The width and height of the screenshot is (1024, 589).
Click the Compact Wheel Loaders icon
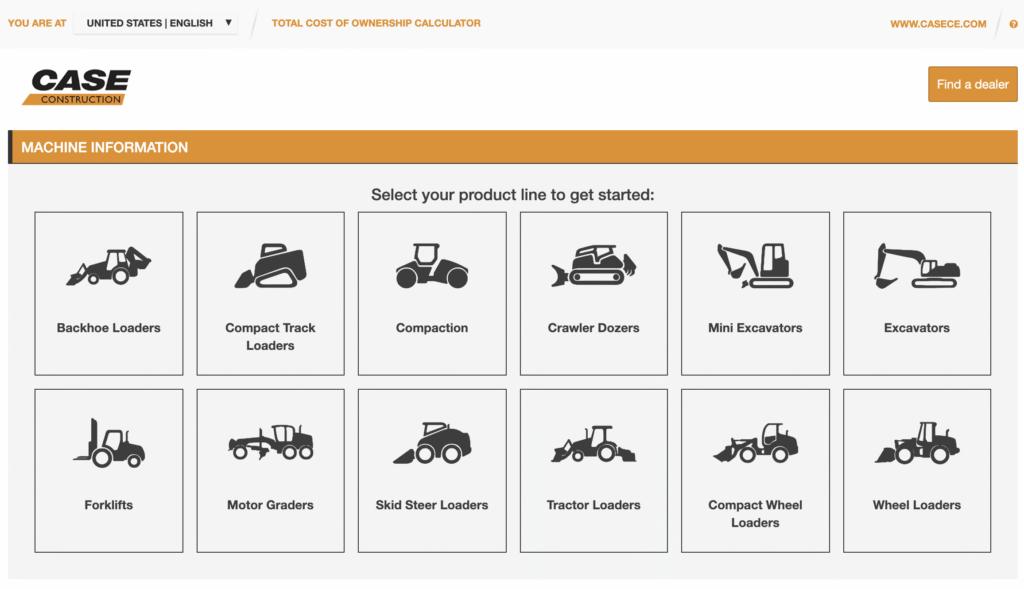tap(755, 443)
